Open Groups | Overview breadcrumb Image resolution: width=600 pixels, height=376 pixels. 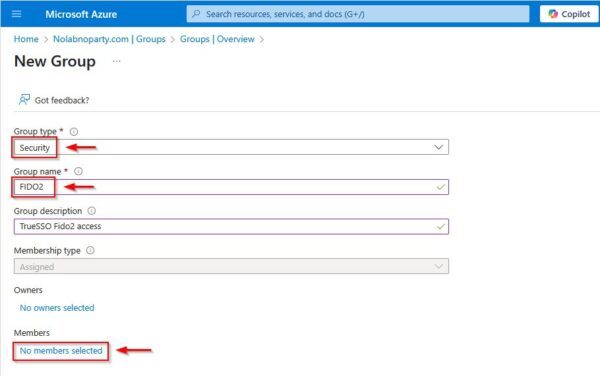217,39
